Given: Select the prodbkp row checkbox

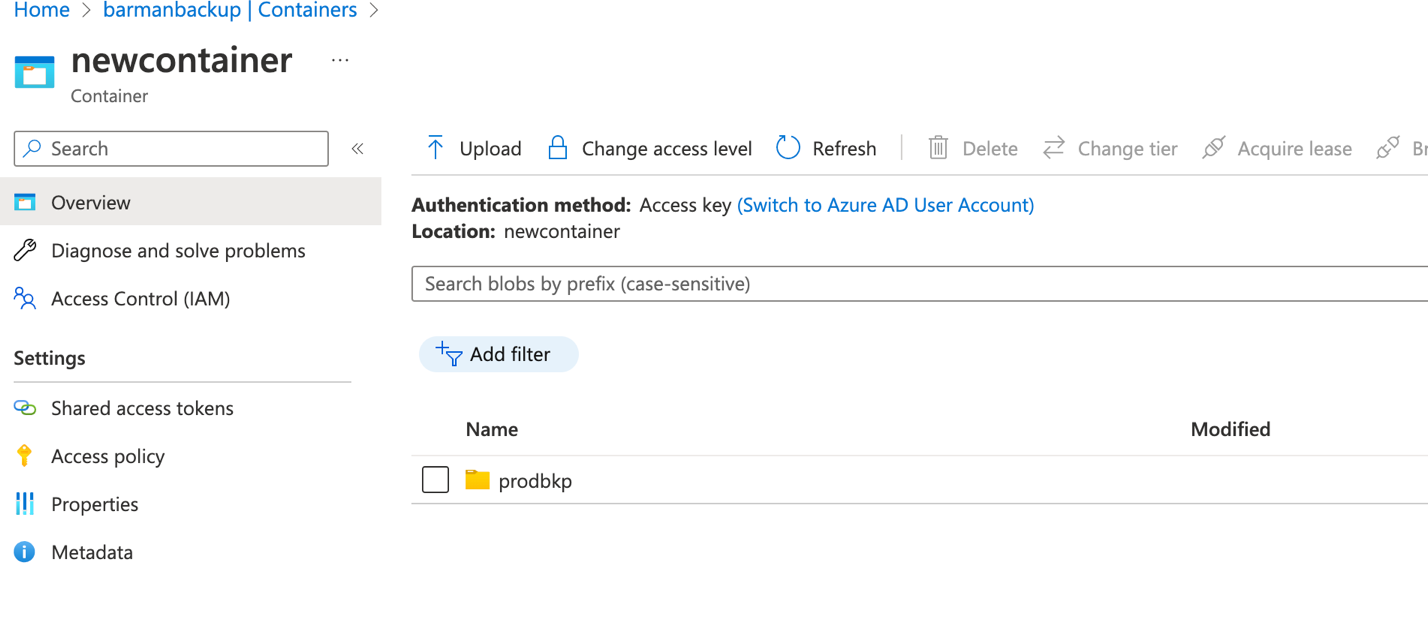Looking at the screenshot, I should point(435,480).
